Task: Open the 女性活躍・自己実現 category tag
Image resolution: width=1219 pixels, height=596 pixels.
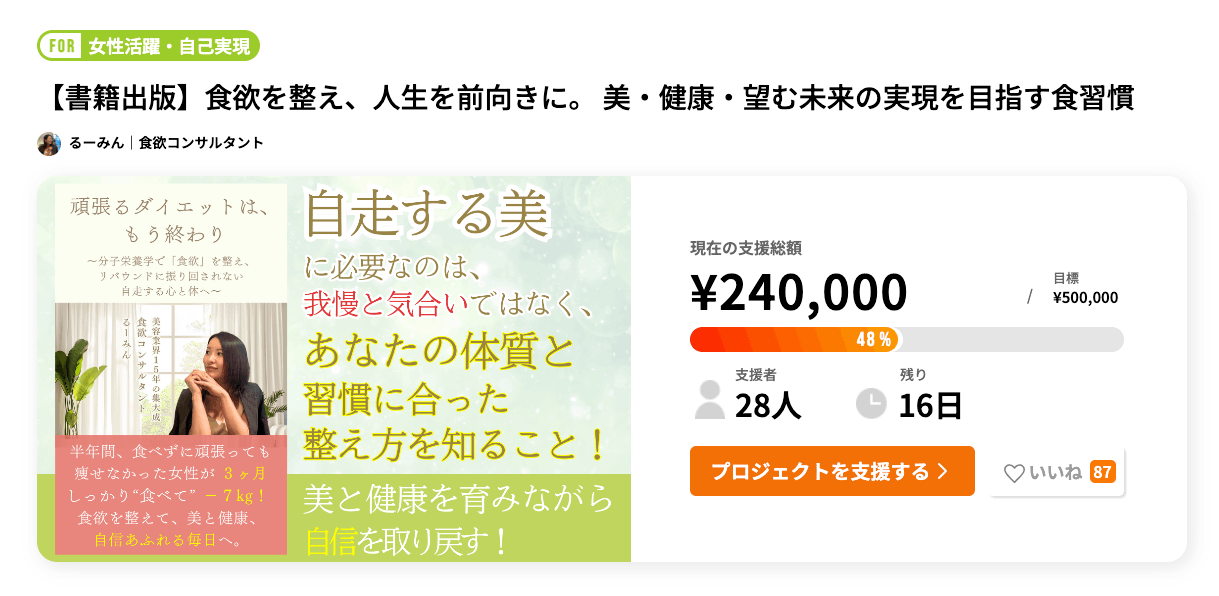Action: [168, 46]
